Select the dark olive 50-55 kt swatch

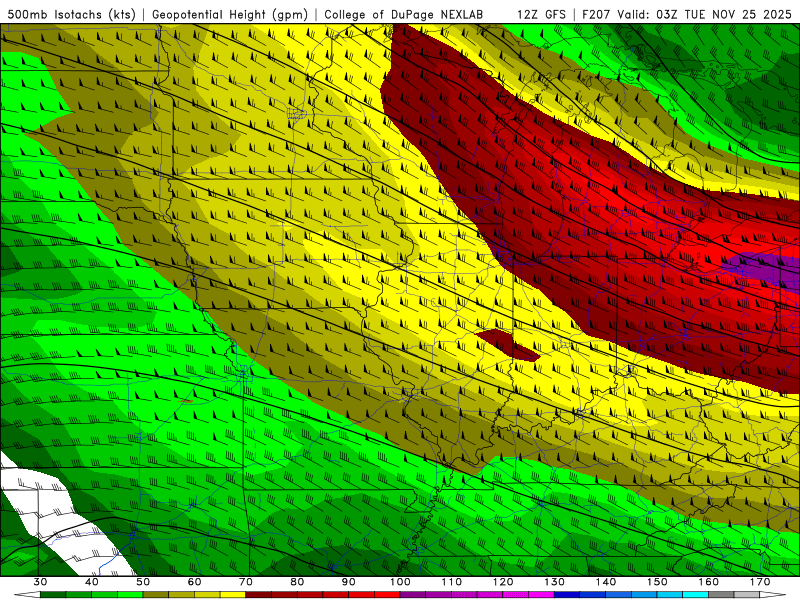click(156, 595)
